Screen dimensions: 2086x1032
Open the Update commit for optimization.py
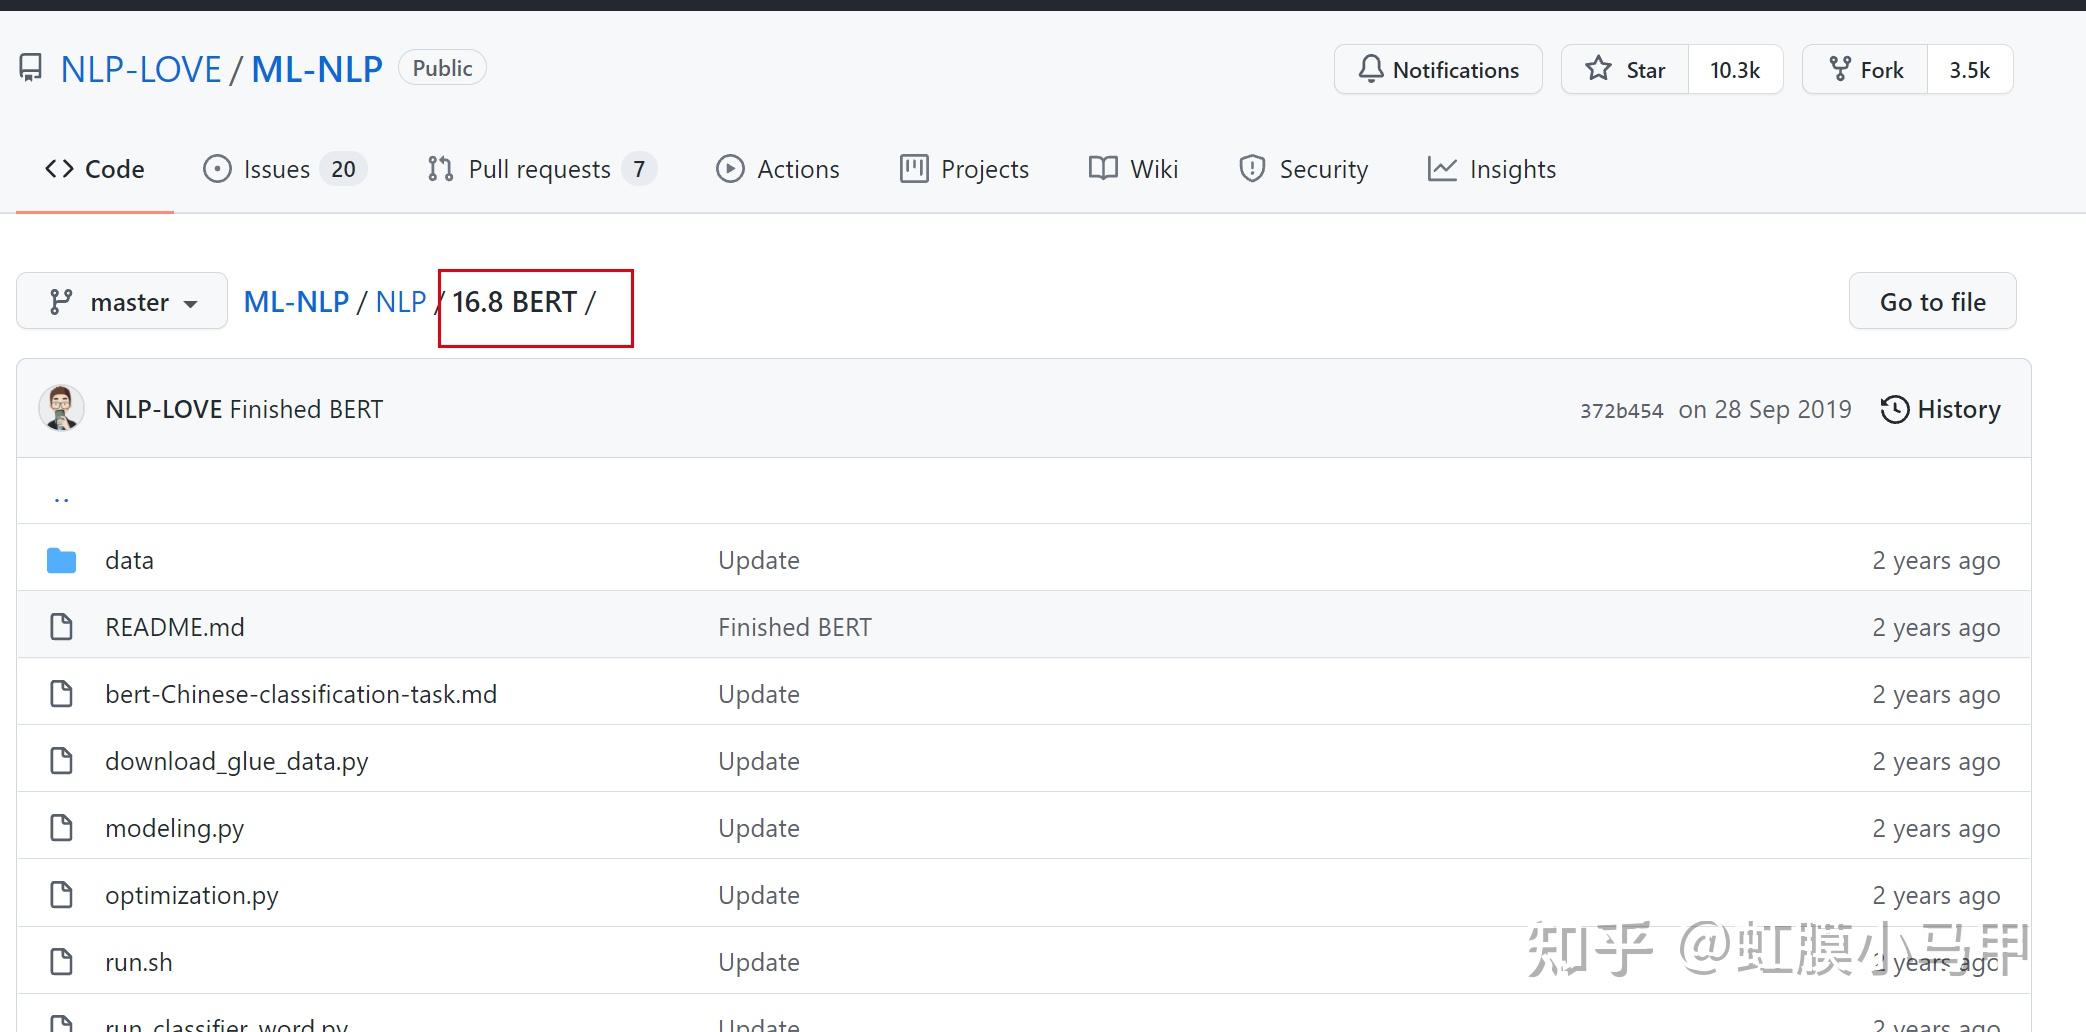tap(759, 896)
